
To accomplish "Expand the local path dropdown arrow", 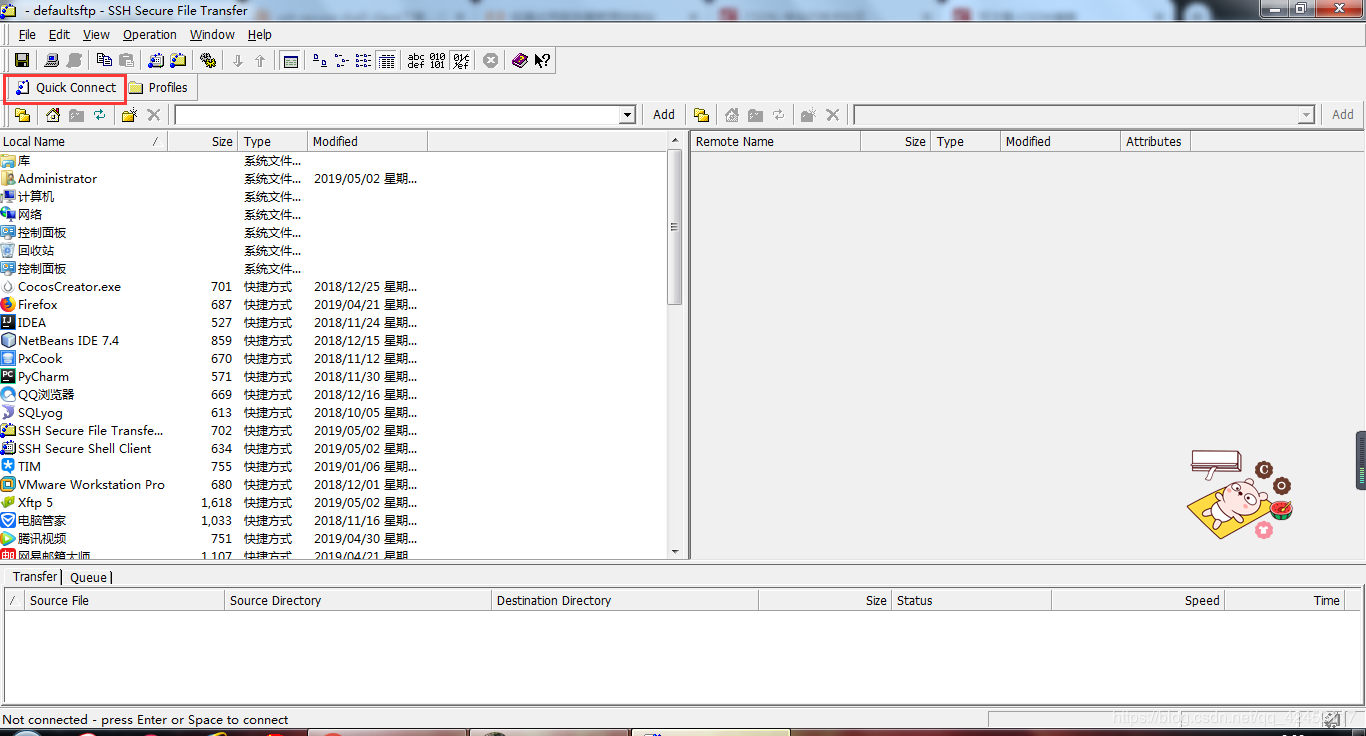I will click(x=628, y=115).
